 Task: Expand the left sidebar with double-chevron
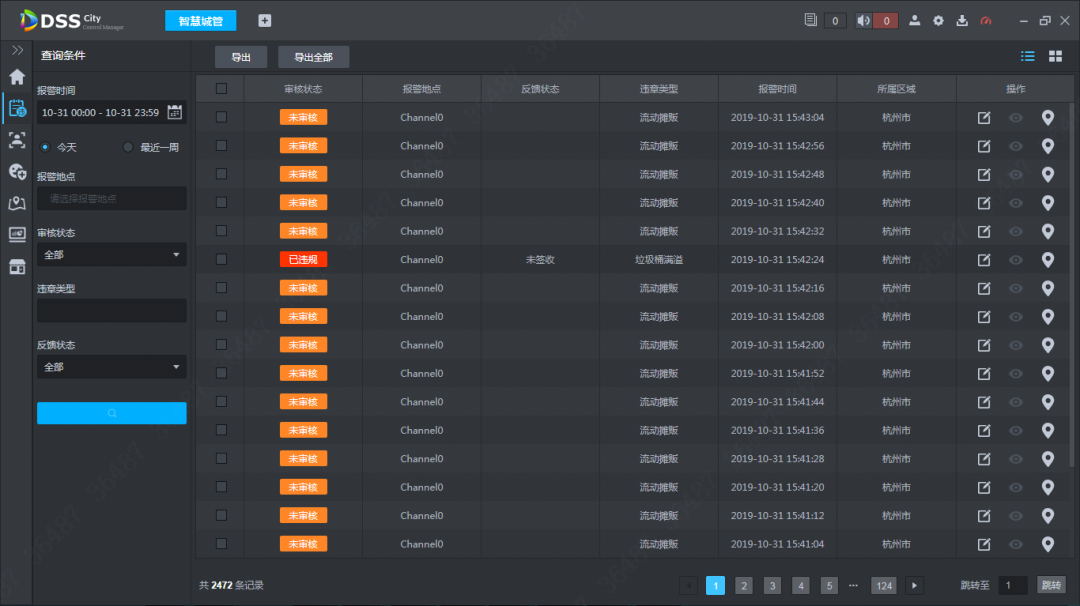(17, 50)
